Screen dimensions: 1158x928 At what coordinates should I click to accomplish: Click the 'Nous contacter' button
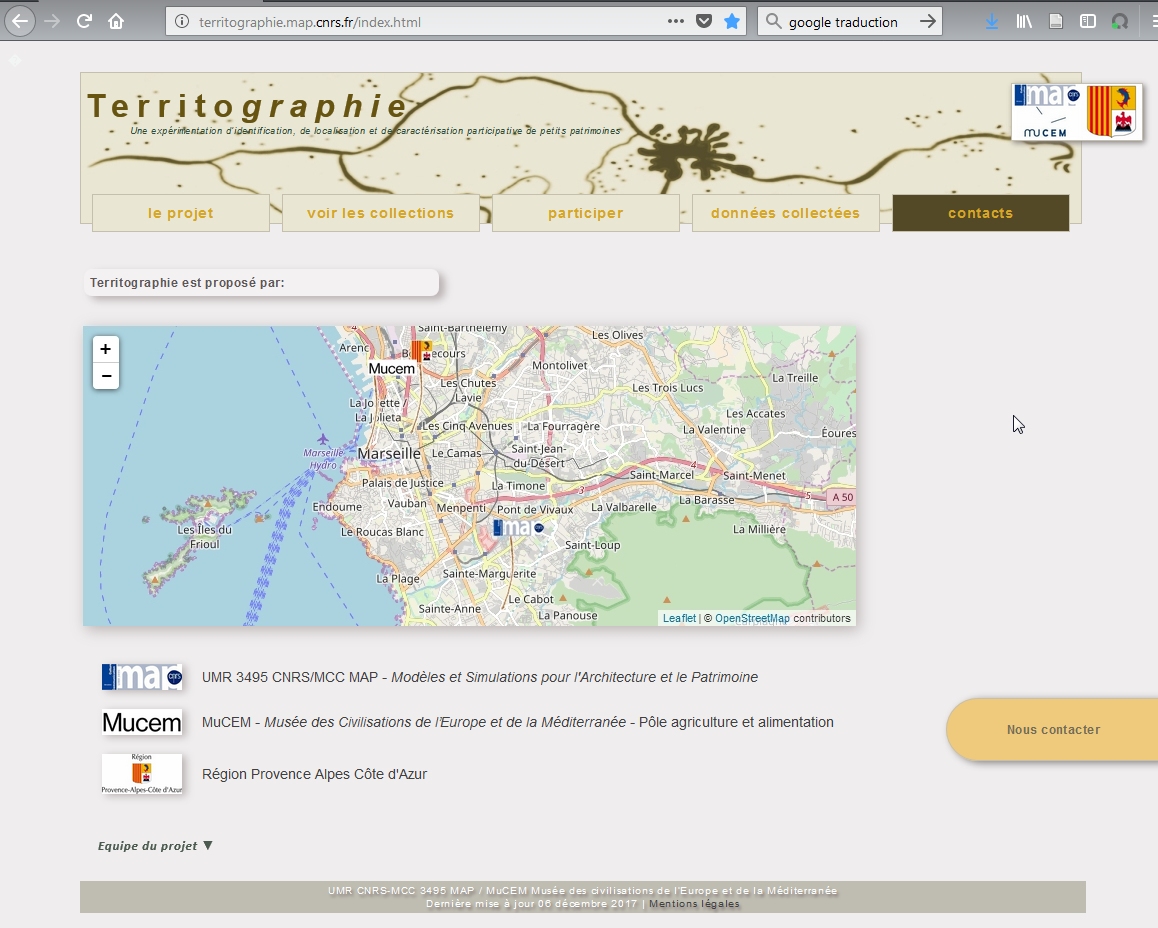coord(1052,729)
